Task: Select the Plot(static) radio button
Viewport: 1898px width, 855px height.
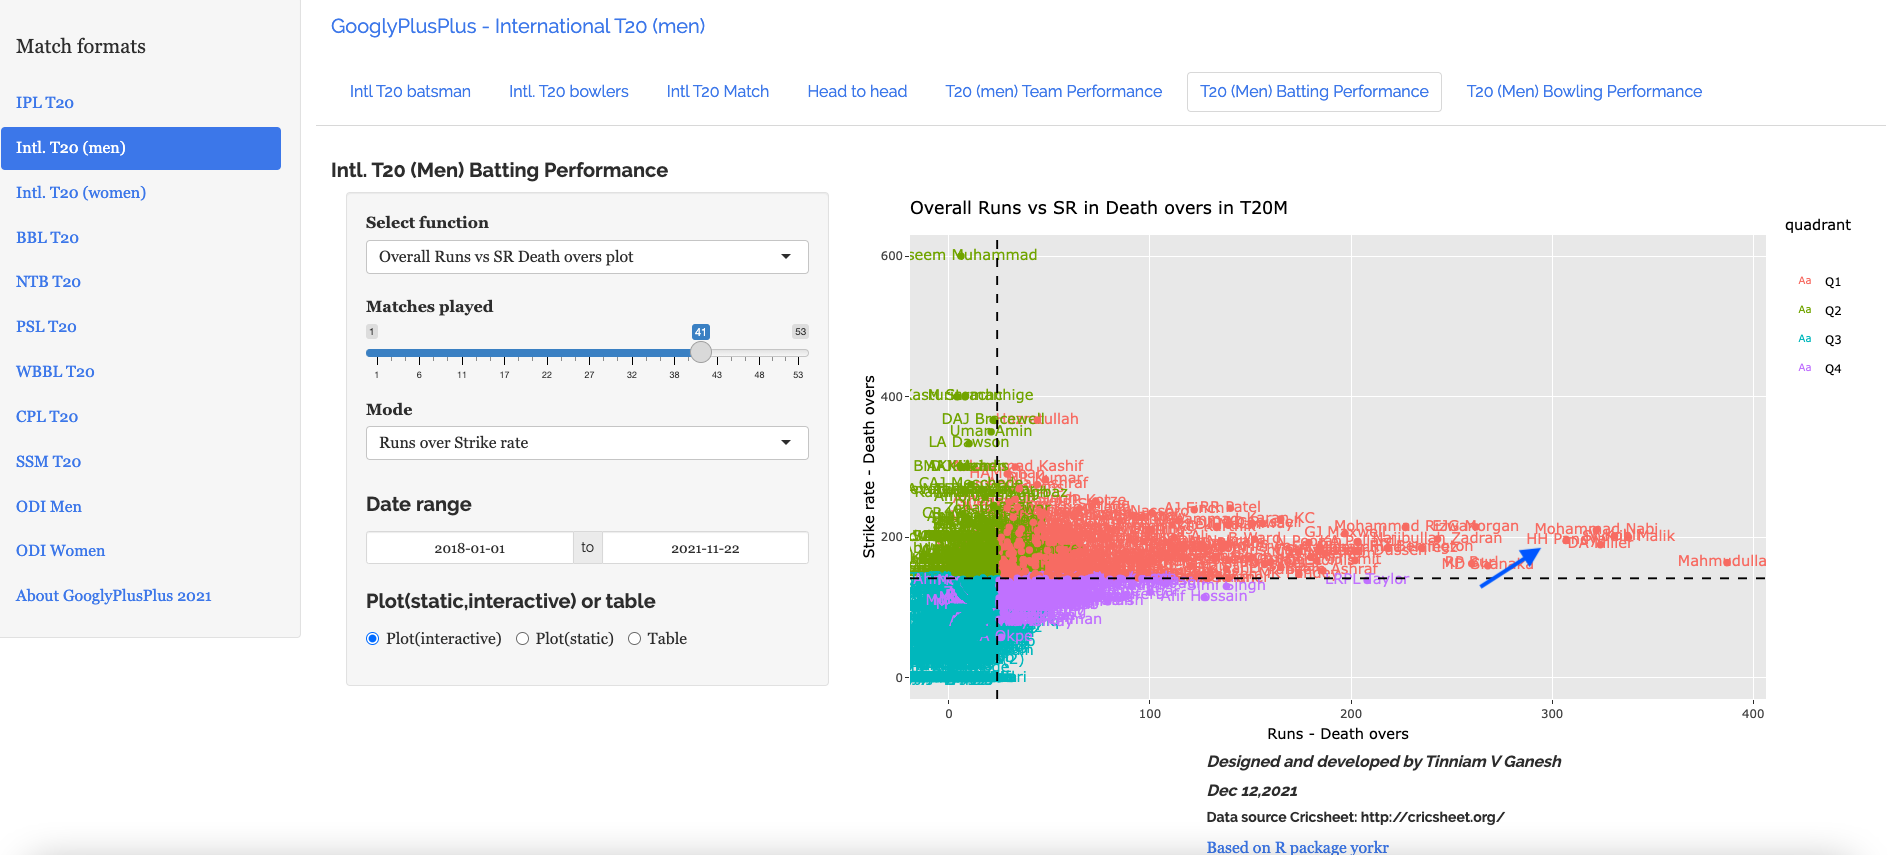Action: 522,639
